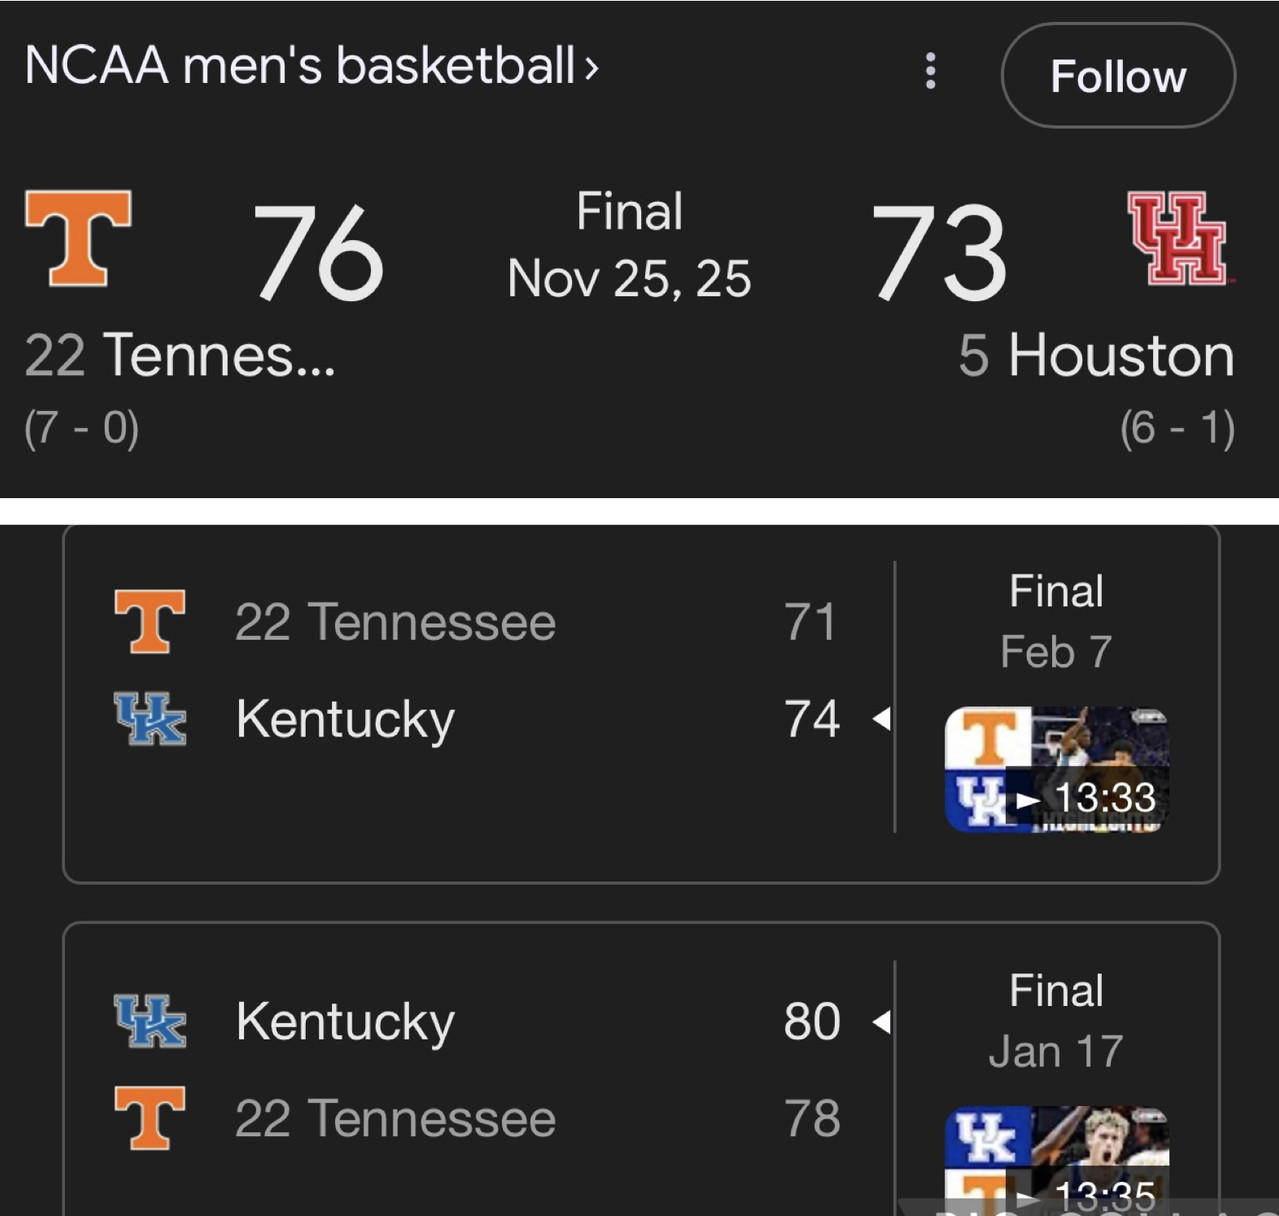
Task: Open the NCAA men's basketball league link
Action: [x=299, y=66]
